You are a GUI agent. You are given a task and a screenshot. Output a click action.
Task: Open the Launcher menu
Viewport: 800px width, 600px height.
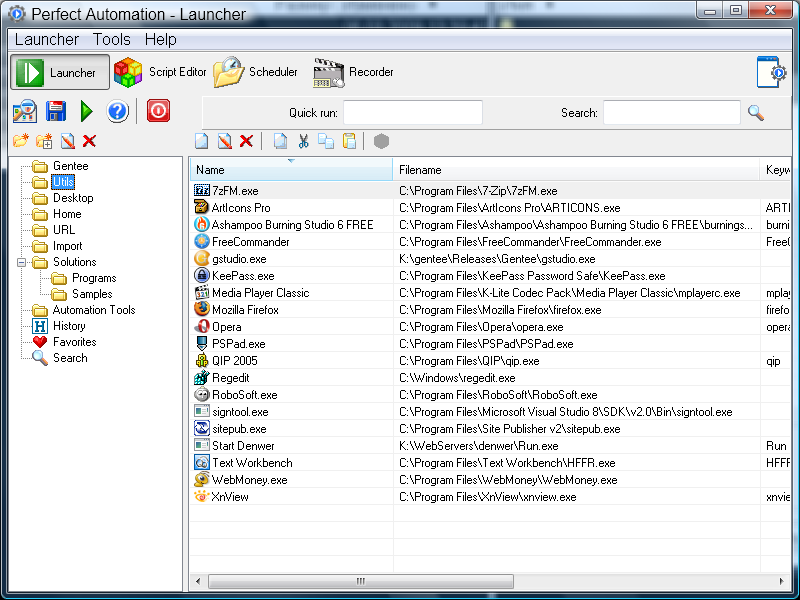47,39
